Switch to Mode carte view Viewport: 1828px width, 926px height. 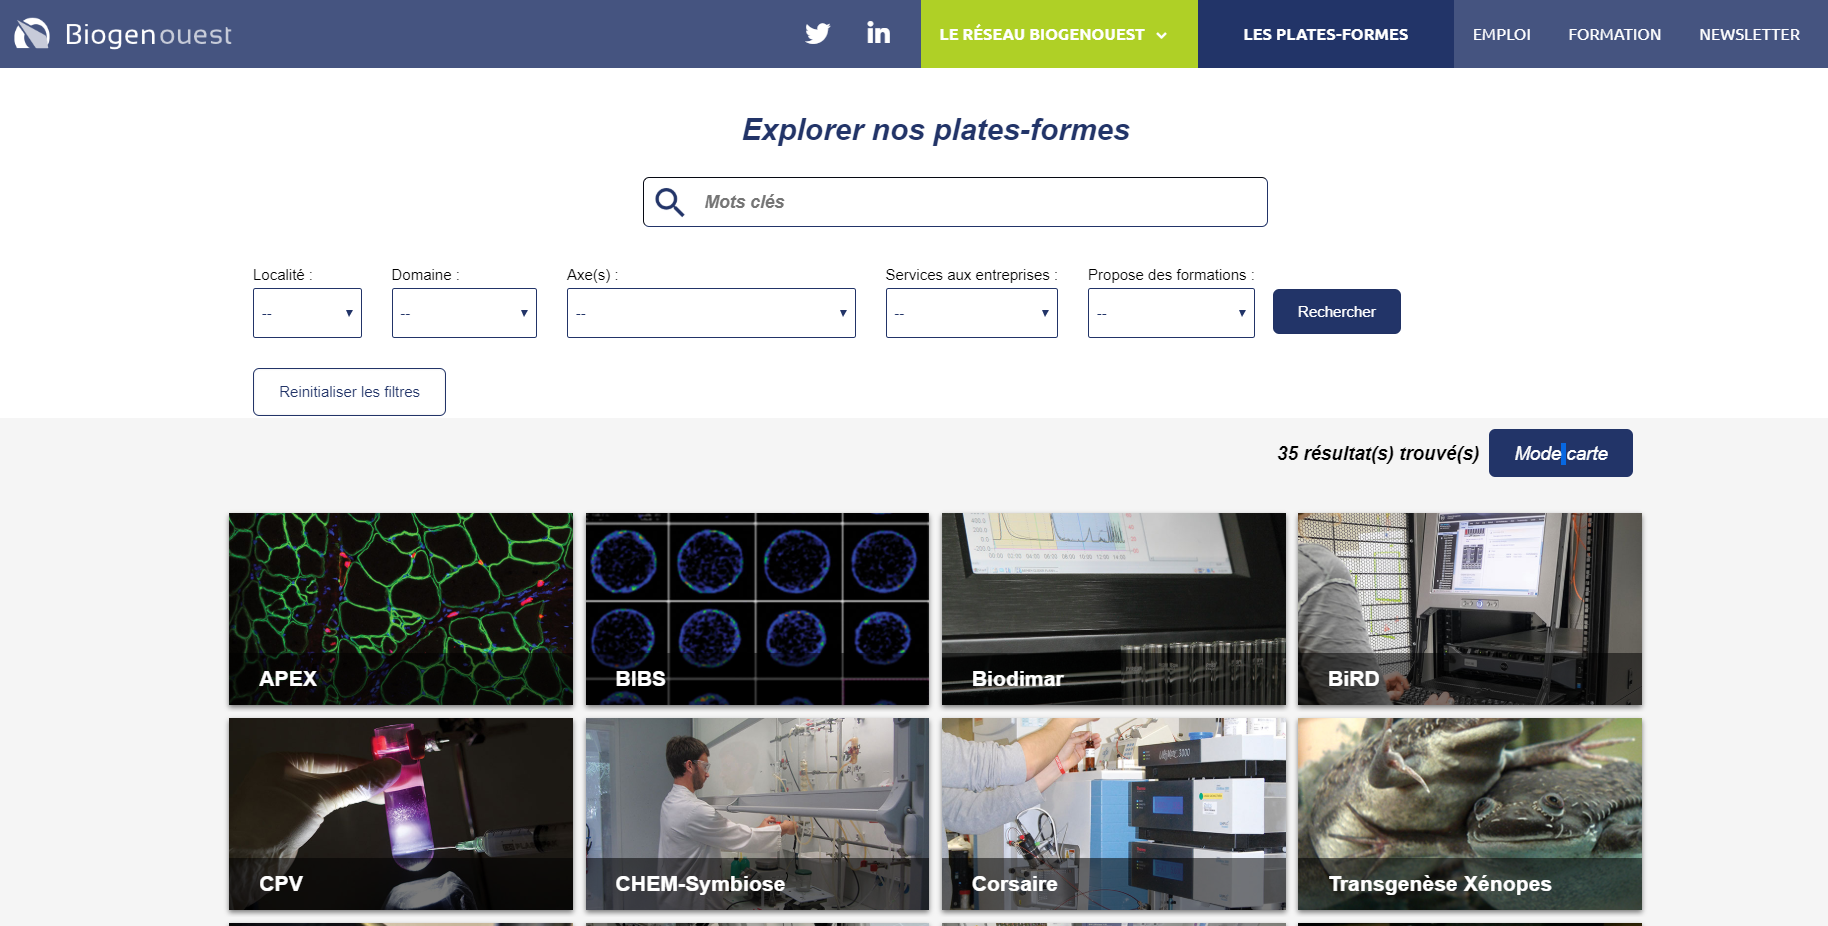click(x=1560, y=453)
